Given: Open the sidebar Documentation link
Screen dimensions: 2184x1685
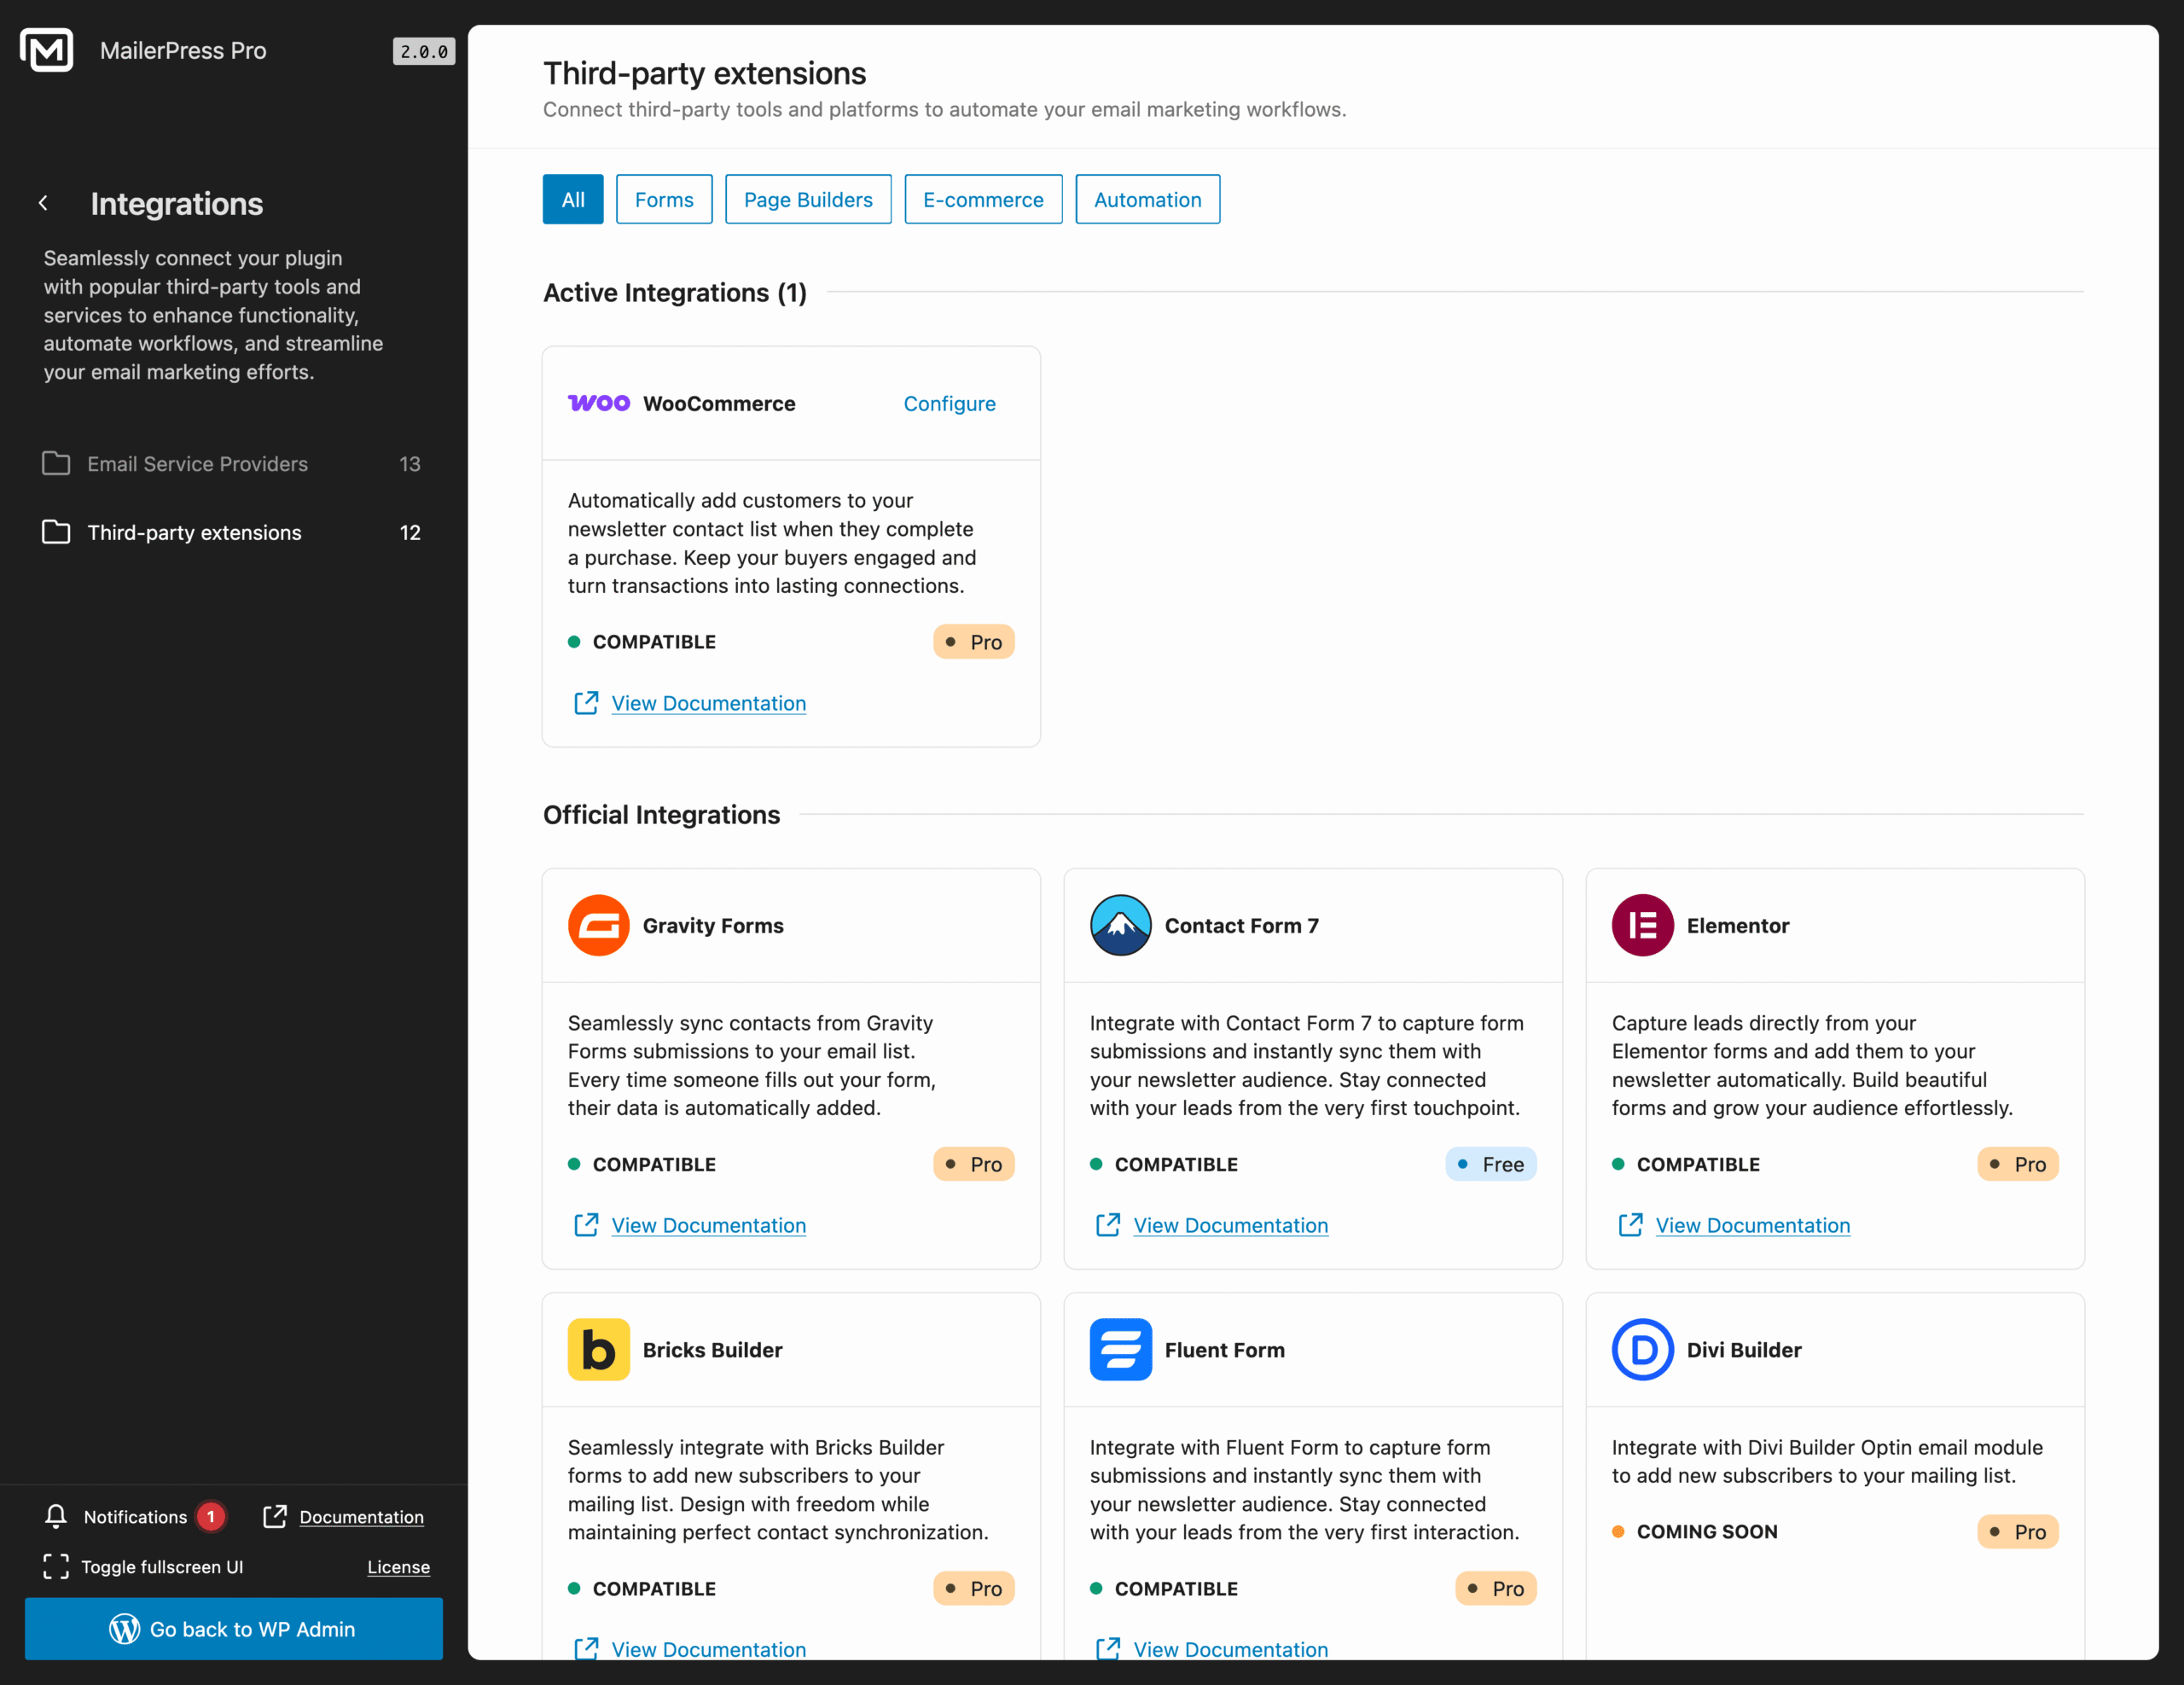Looking at the screenshot, I should pyautogui.click(x=361, y=1517).
